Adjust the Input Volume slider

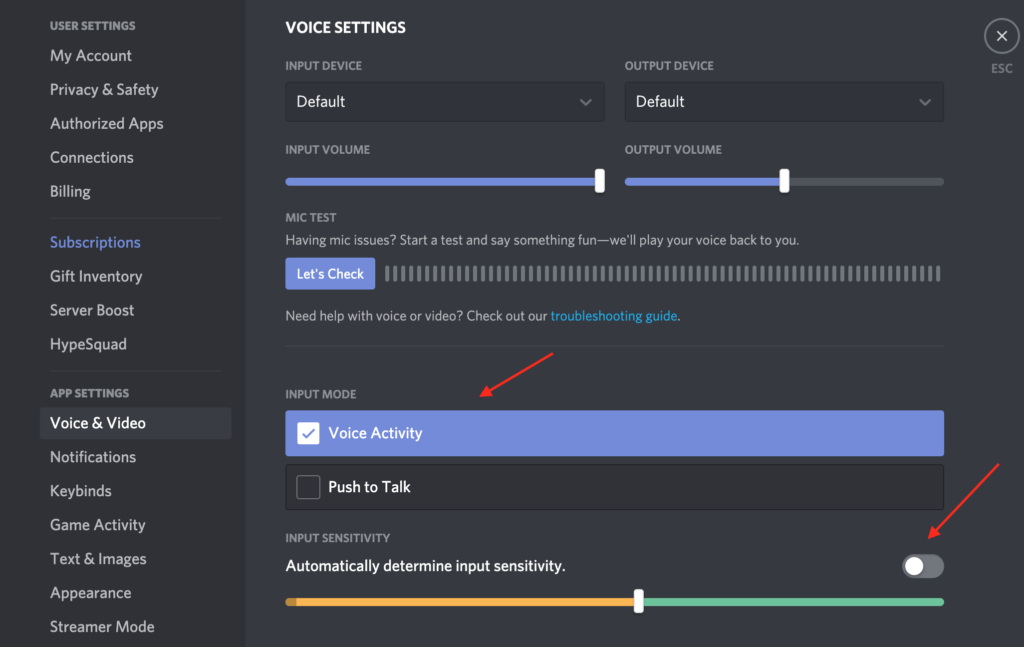tap(598, 181)
